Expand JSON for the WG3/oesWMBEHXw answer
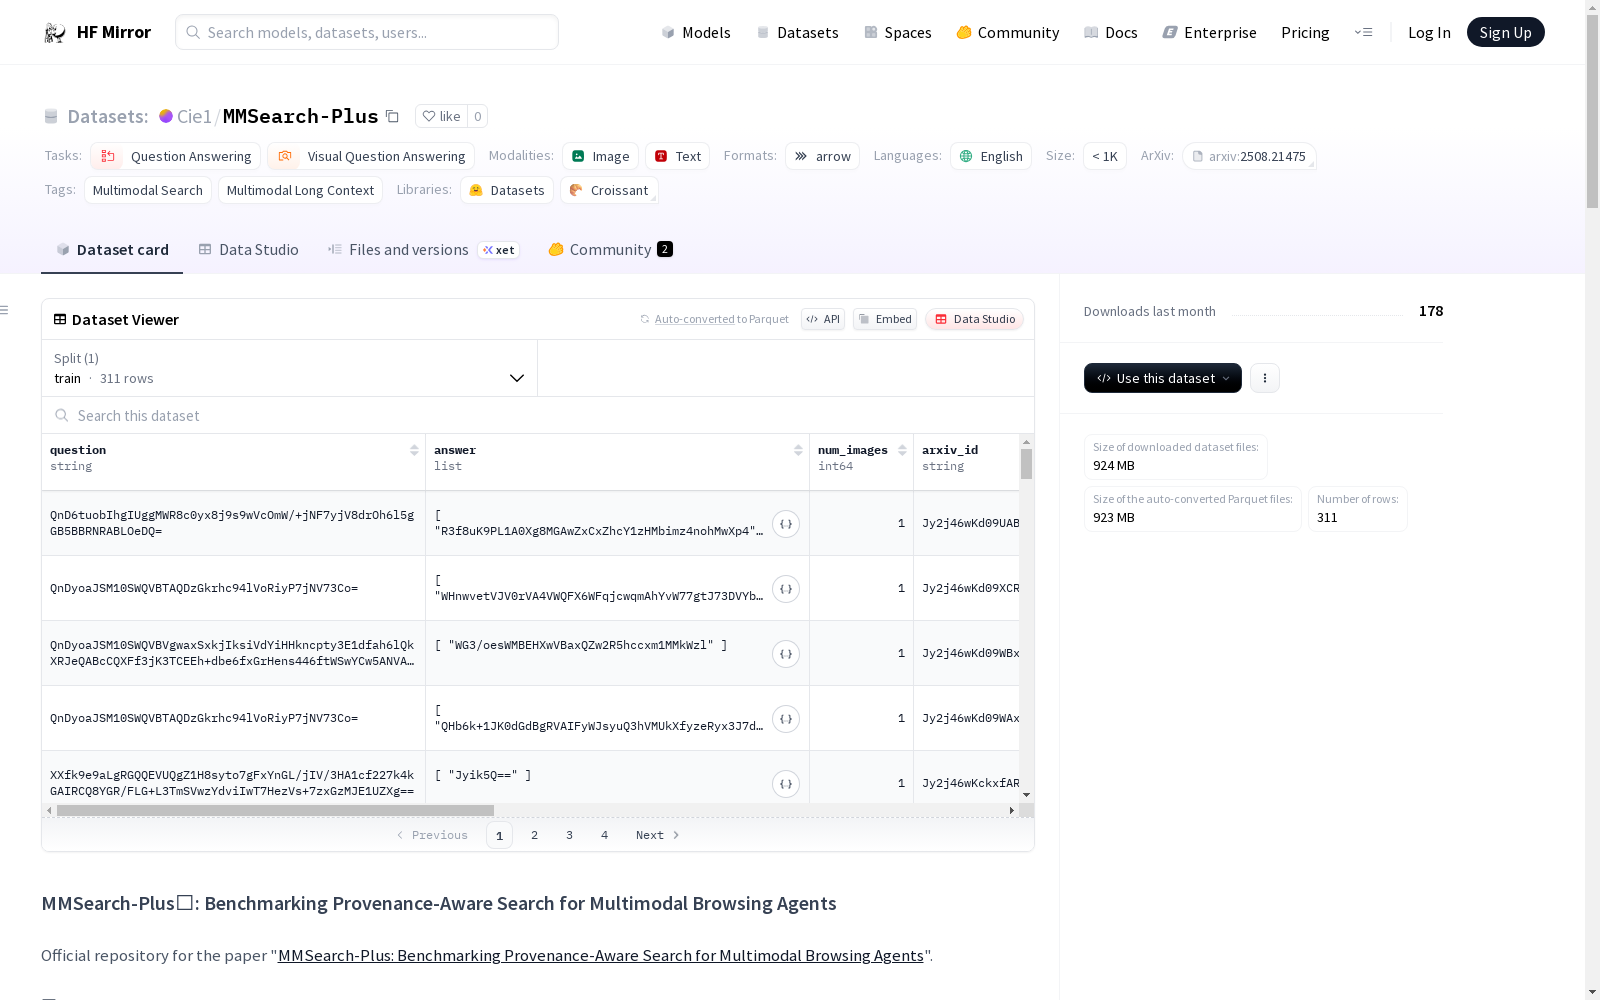Image resolution: width=1600 pixels, height=1000 pixels. [x=786, y=654]
